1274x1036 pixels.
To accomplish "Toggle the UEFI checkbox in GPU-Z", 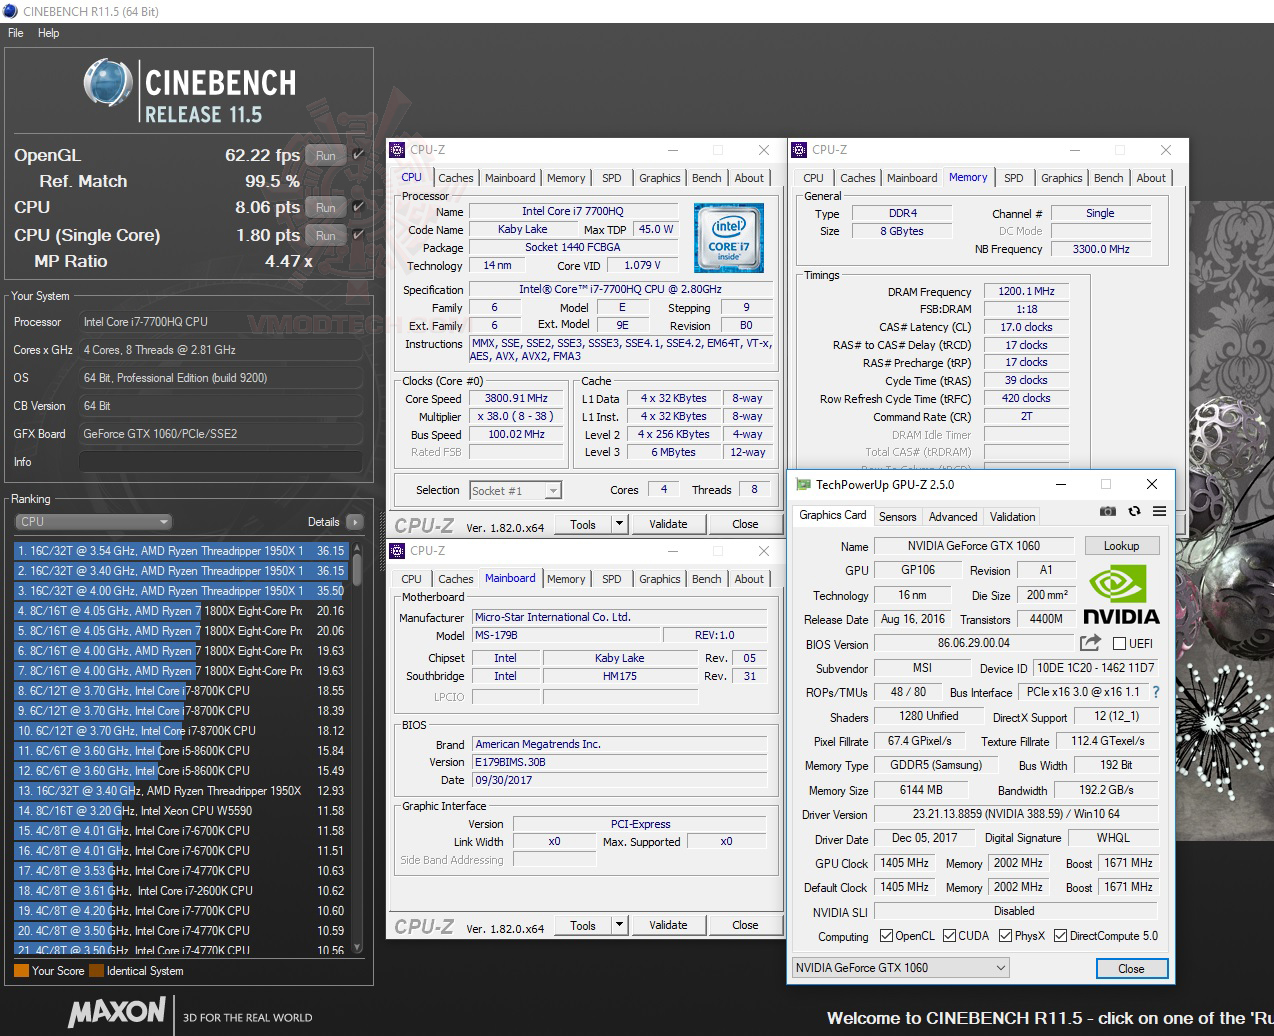I will 1119,644.
